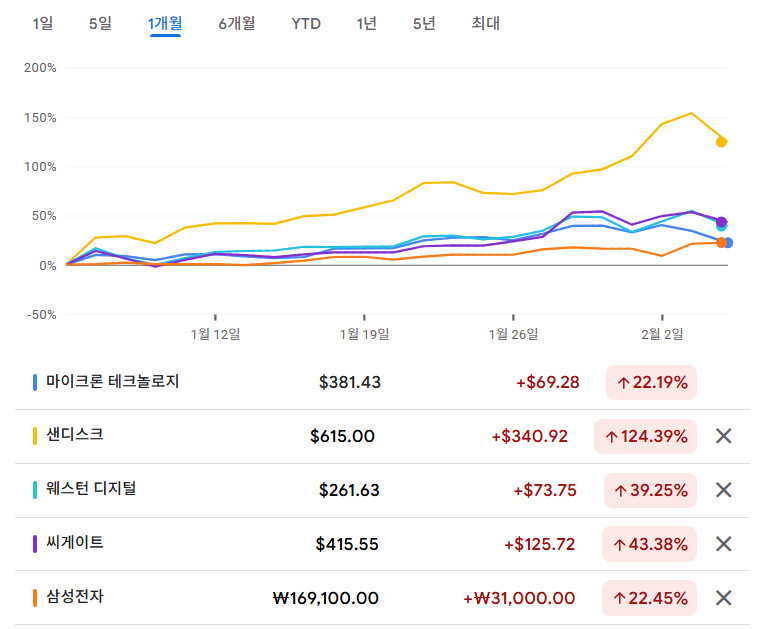Switch to the 5일 tab
This screenshot has width=772, height=629.
(100, 23)
